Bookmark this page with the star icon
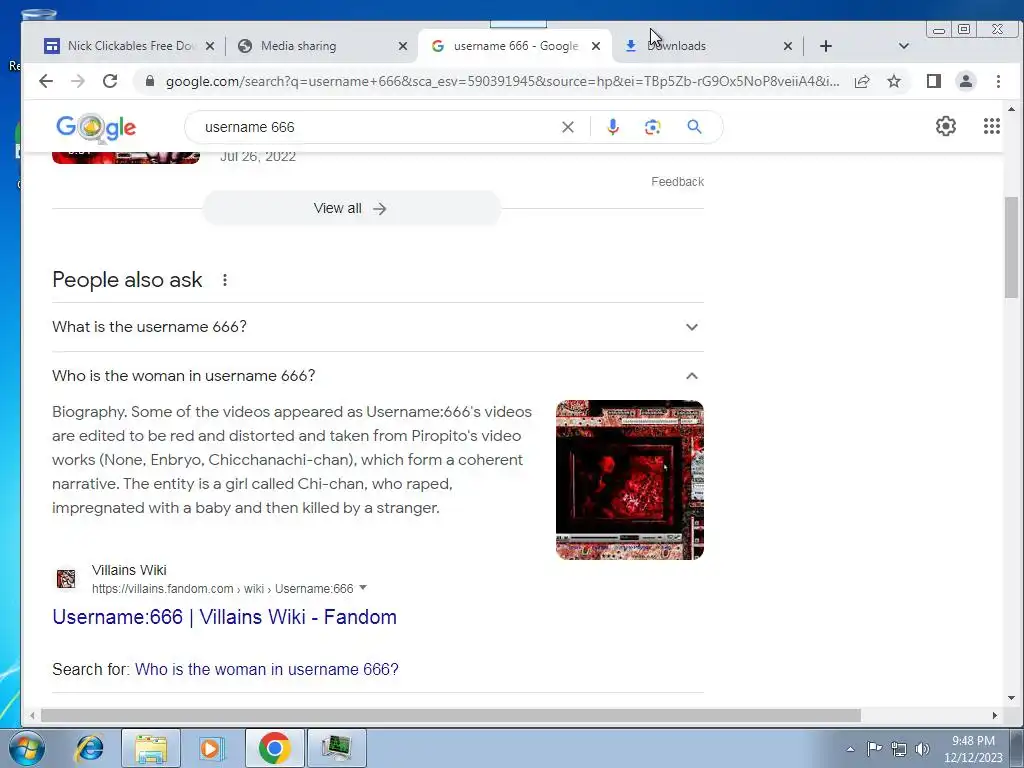Screen dimensions: 1024x768 click(894, 81)
